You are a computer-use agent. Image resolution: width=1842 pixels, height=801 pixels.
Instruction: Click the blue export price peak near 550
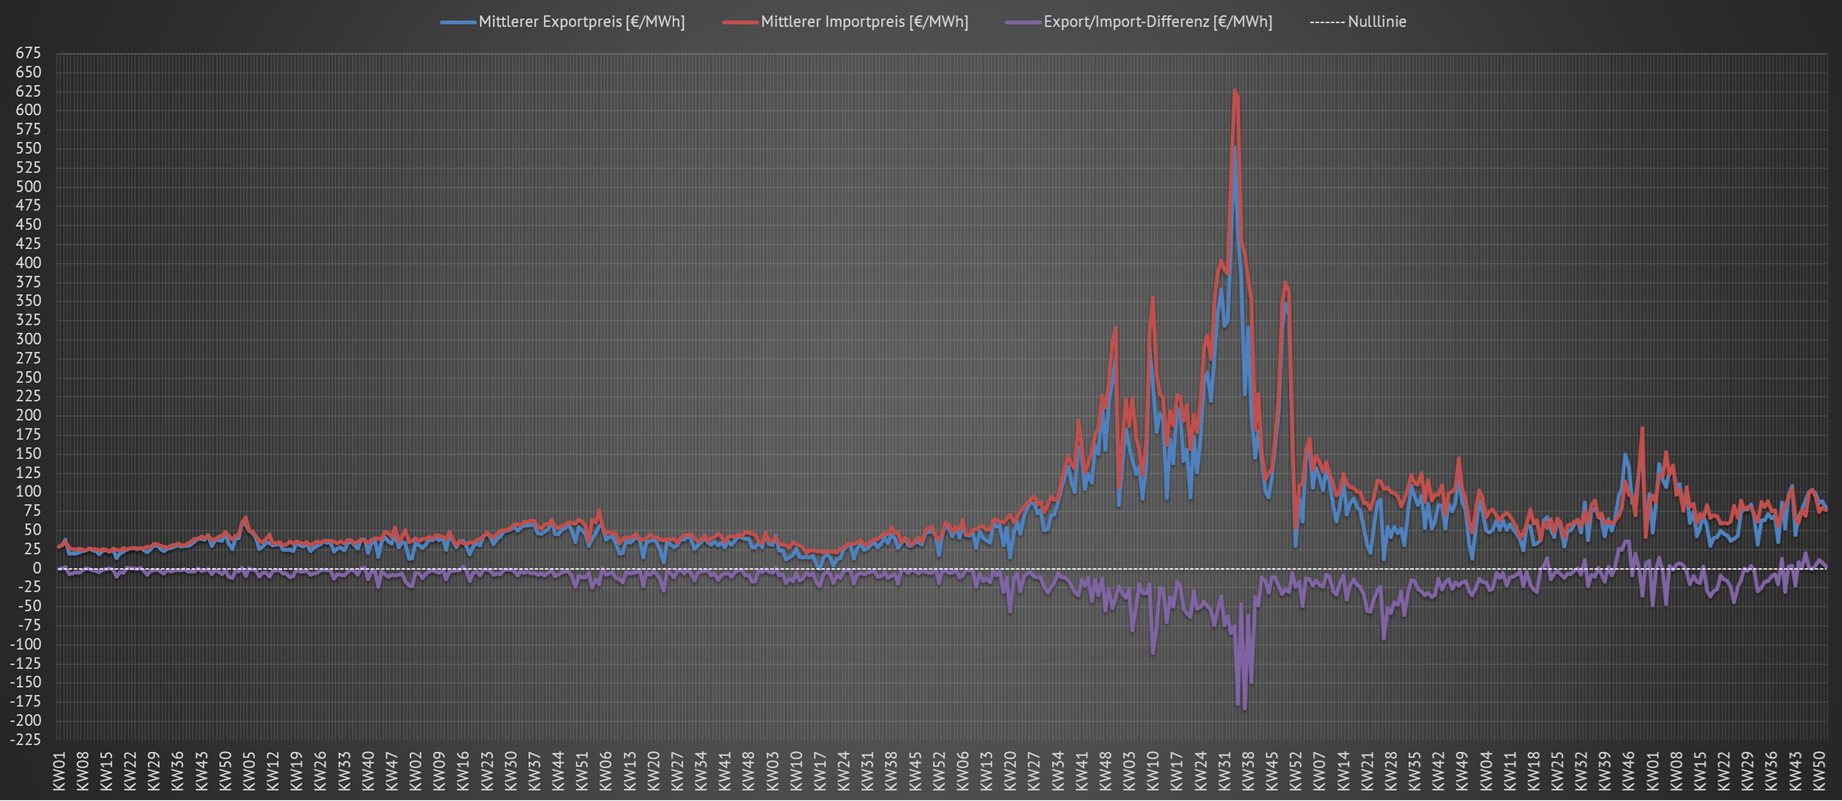(1234, 149)
